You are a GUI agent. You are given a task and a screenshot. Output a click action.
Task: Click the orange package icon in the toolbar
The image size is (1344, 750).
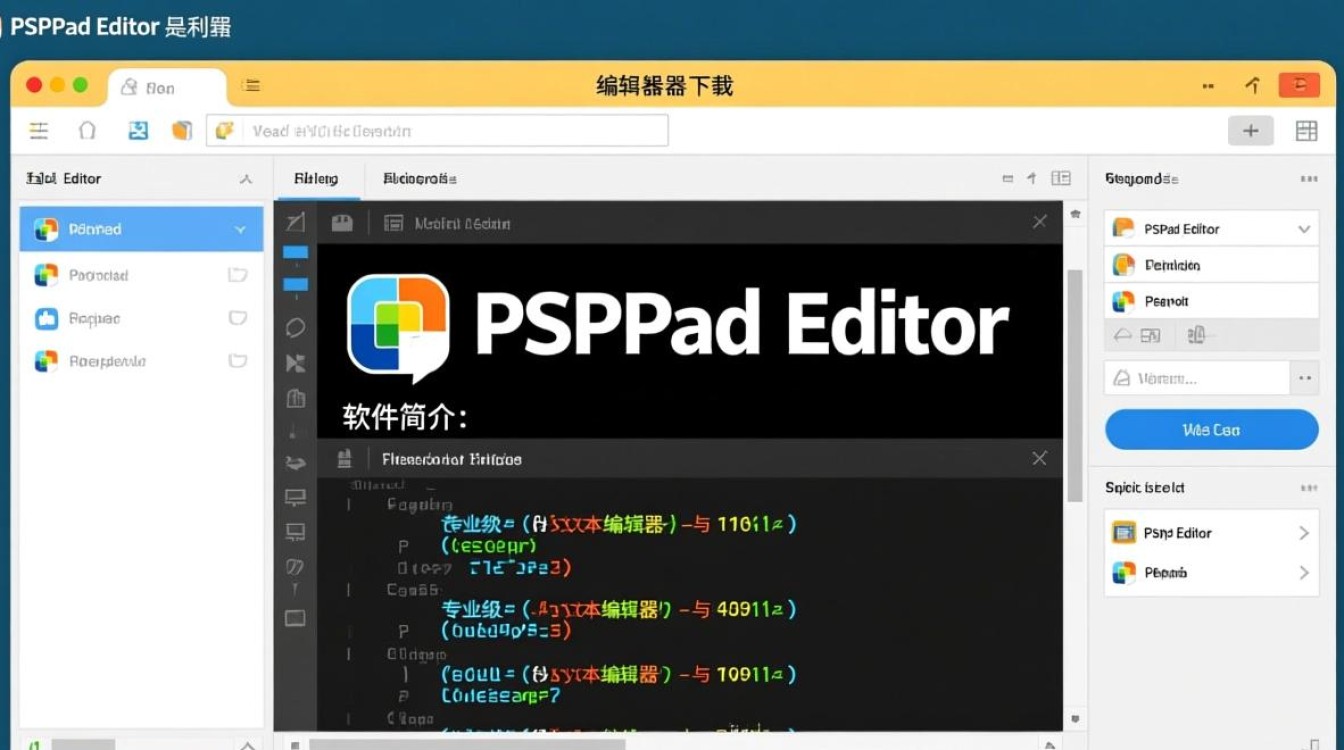pyautogui.click(x=184, y=130)
